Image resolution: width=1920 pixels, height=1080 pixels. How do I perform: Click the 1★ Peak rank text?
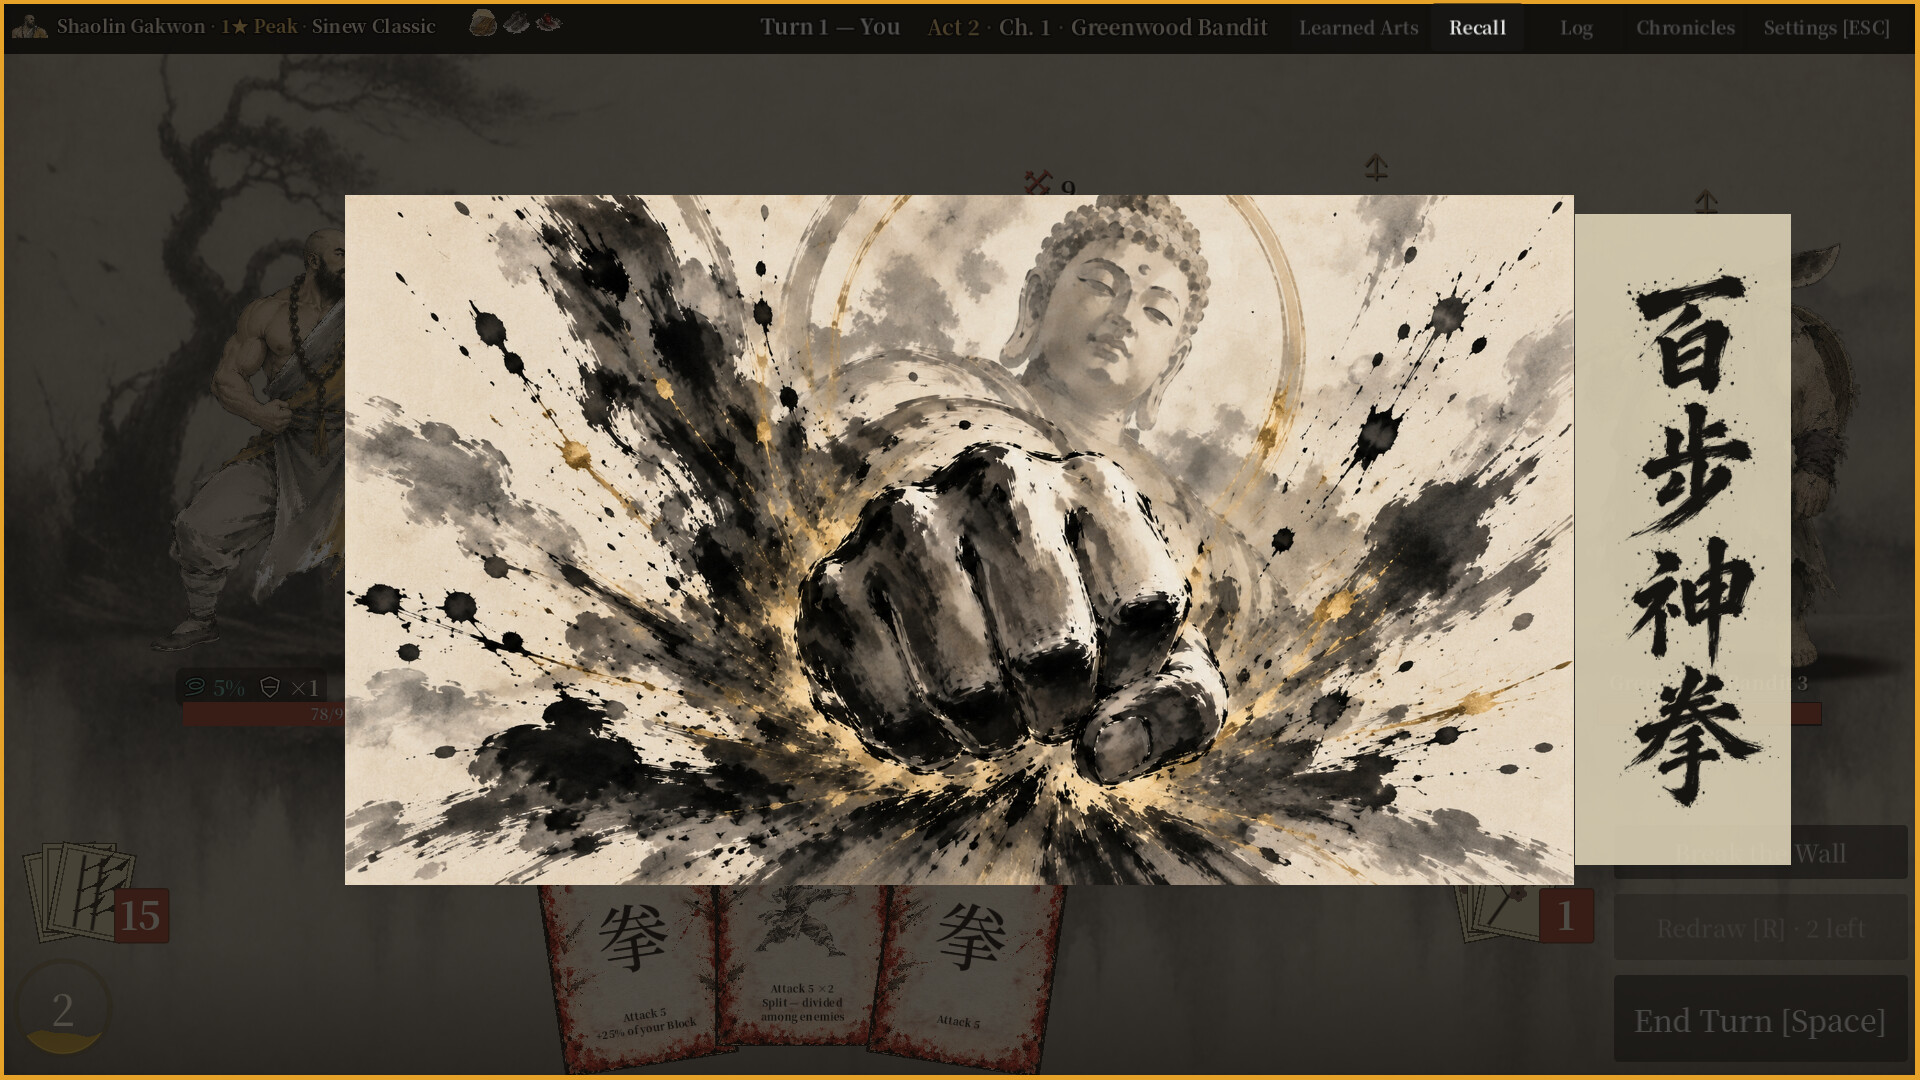click(x=259, y=26)
